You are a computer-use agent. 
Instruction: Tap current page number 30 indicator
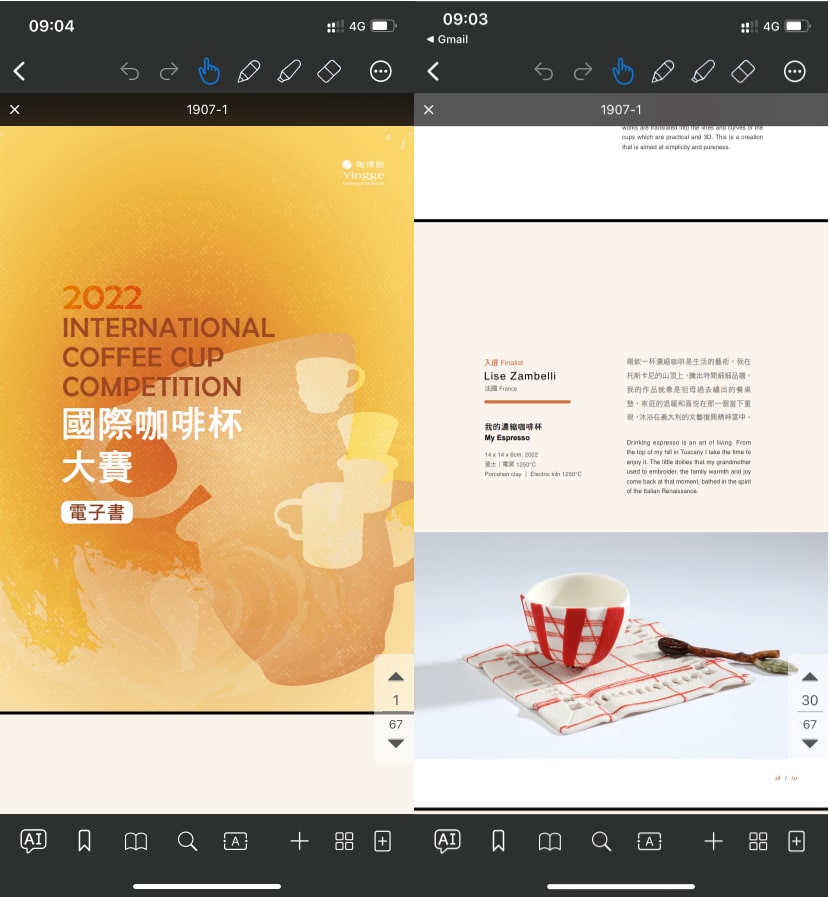click(810, 700)
